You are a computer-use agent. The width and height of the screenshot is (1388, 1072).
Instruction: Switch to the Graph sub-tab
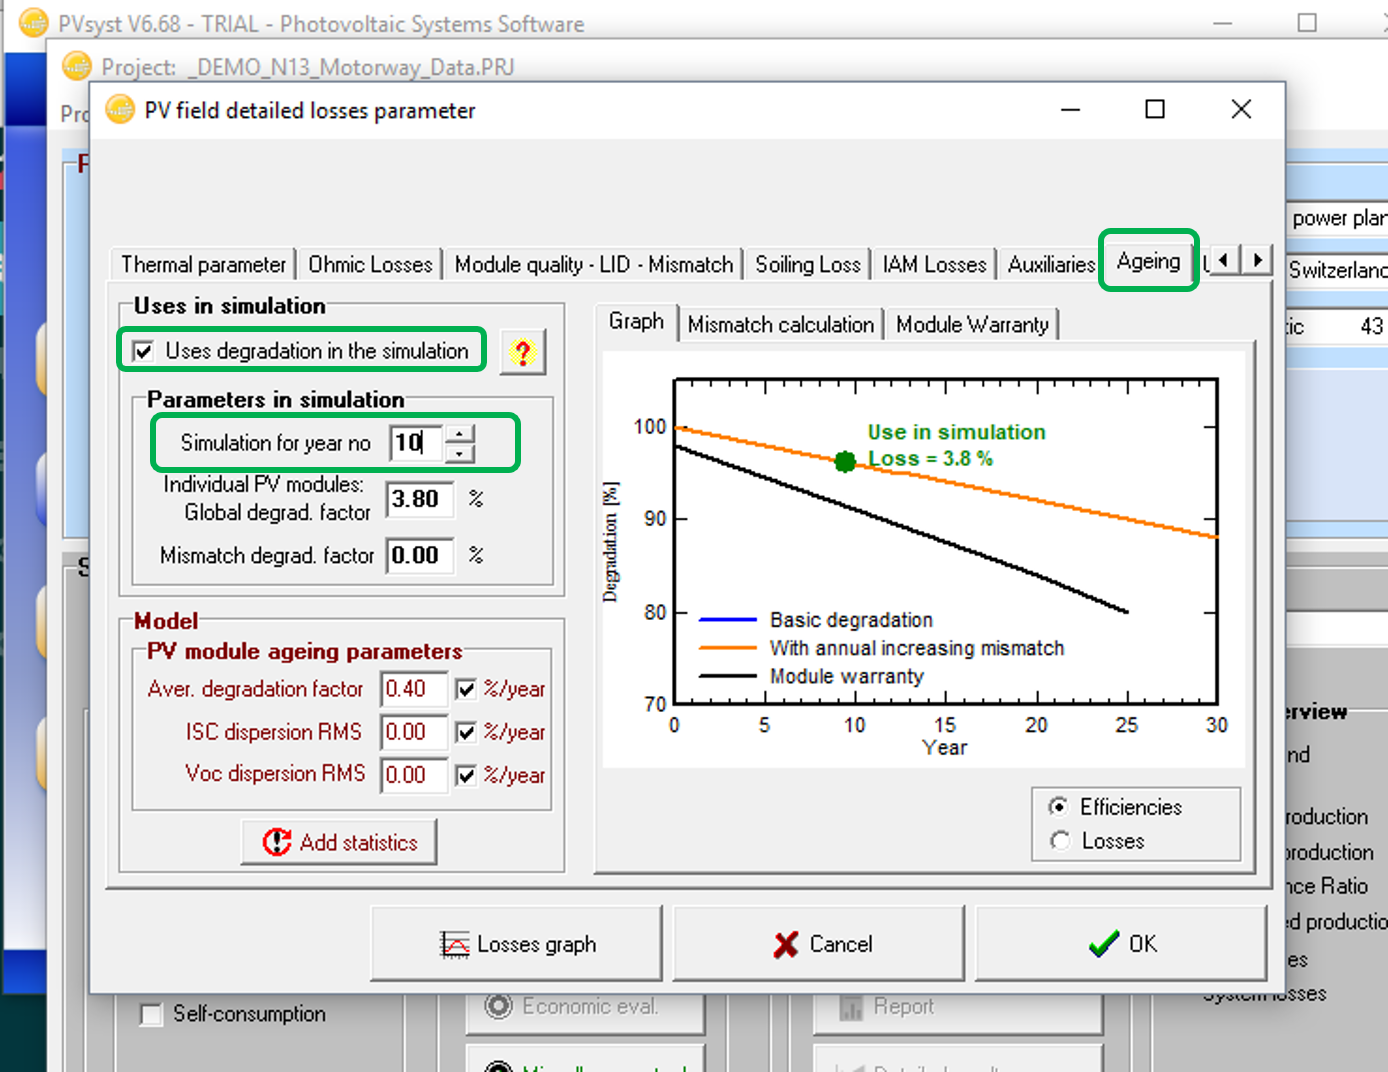click(636, 321)
